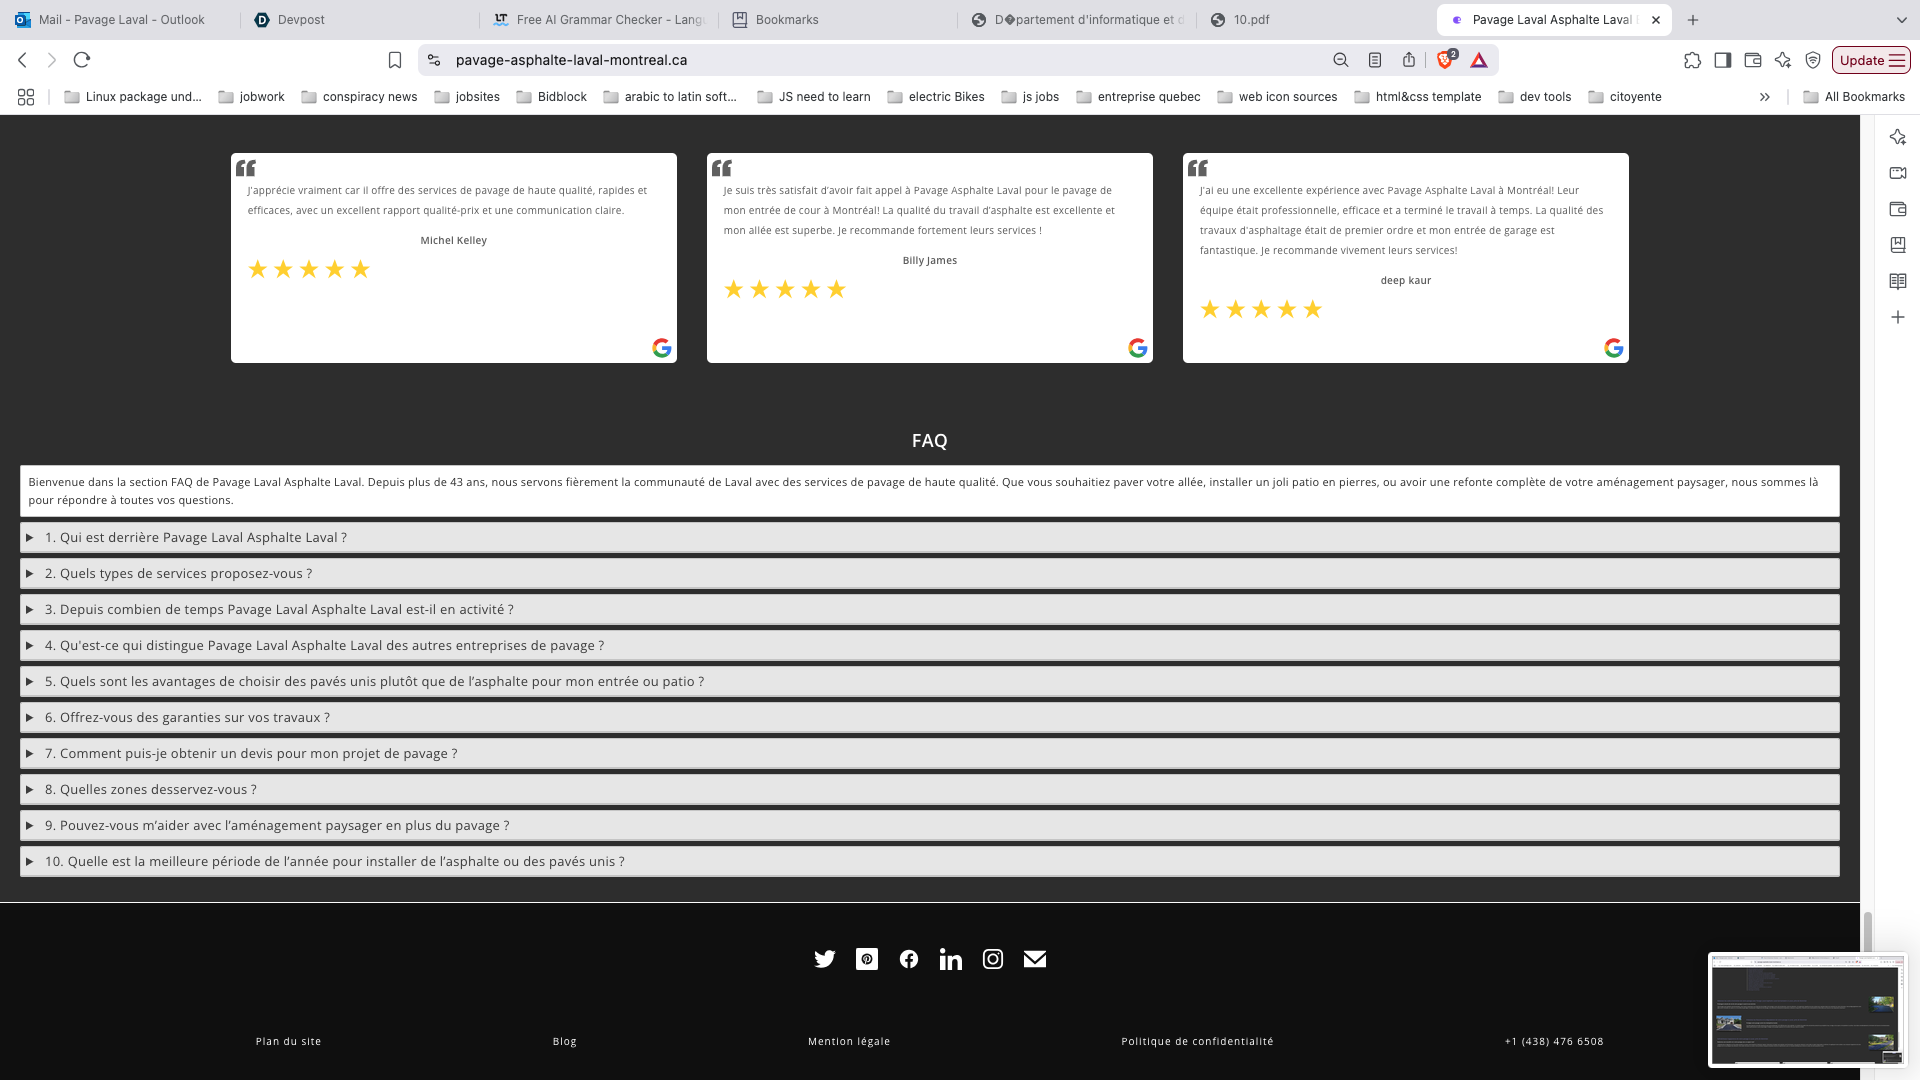Toggle the browser sidebar panel icon
The width and height of the screenshot is (1920, 1080).
tap(1722, 60)
